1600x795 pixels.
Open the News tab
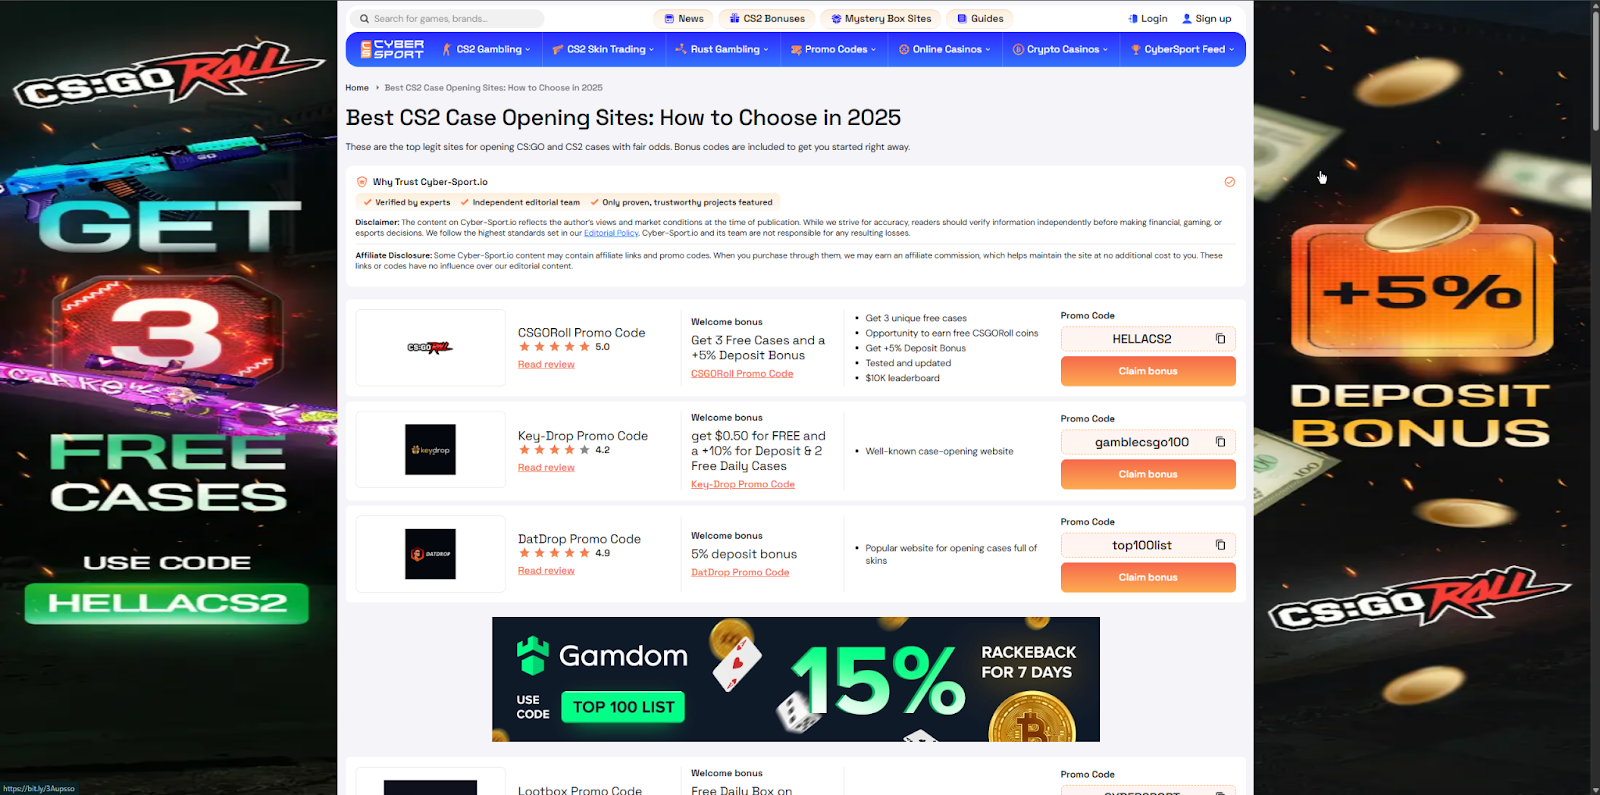pyautogui.click(x=684, y=19)
